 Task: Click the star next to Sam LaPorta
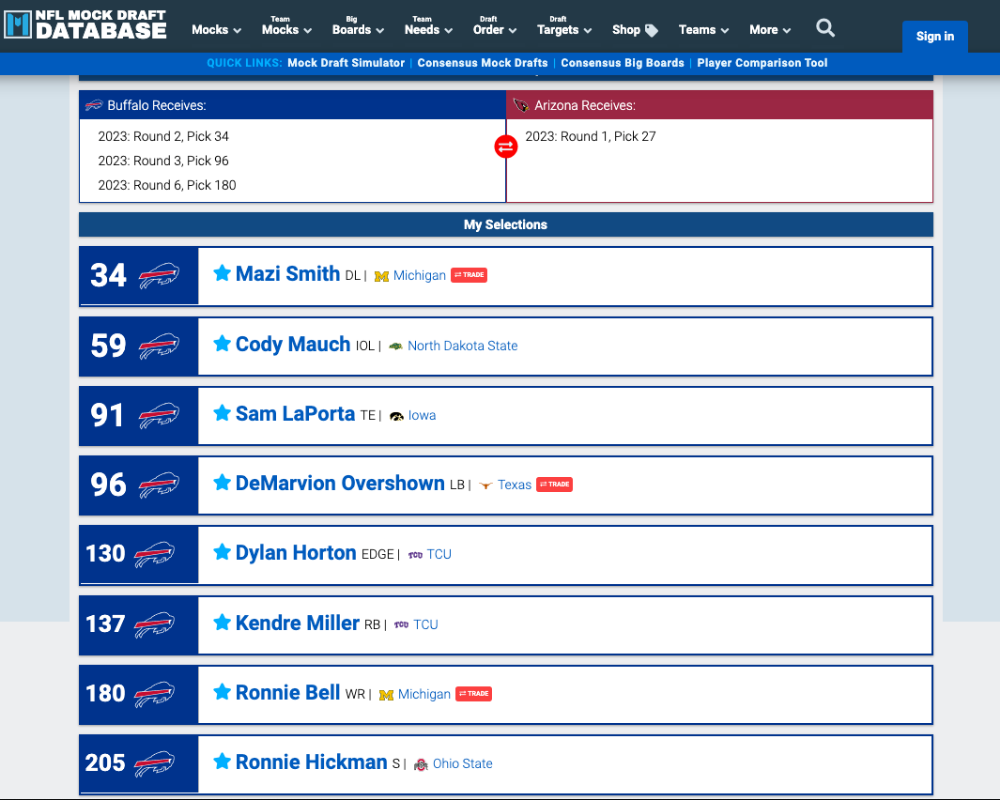click(222, 413)
